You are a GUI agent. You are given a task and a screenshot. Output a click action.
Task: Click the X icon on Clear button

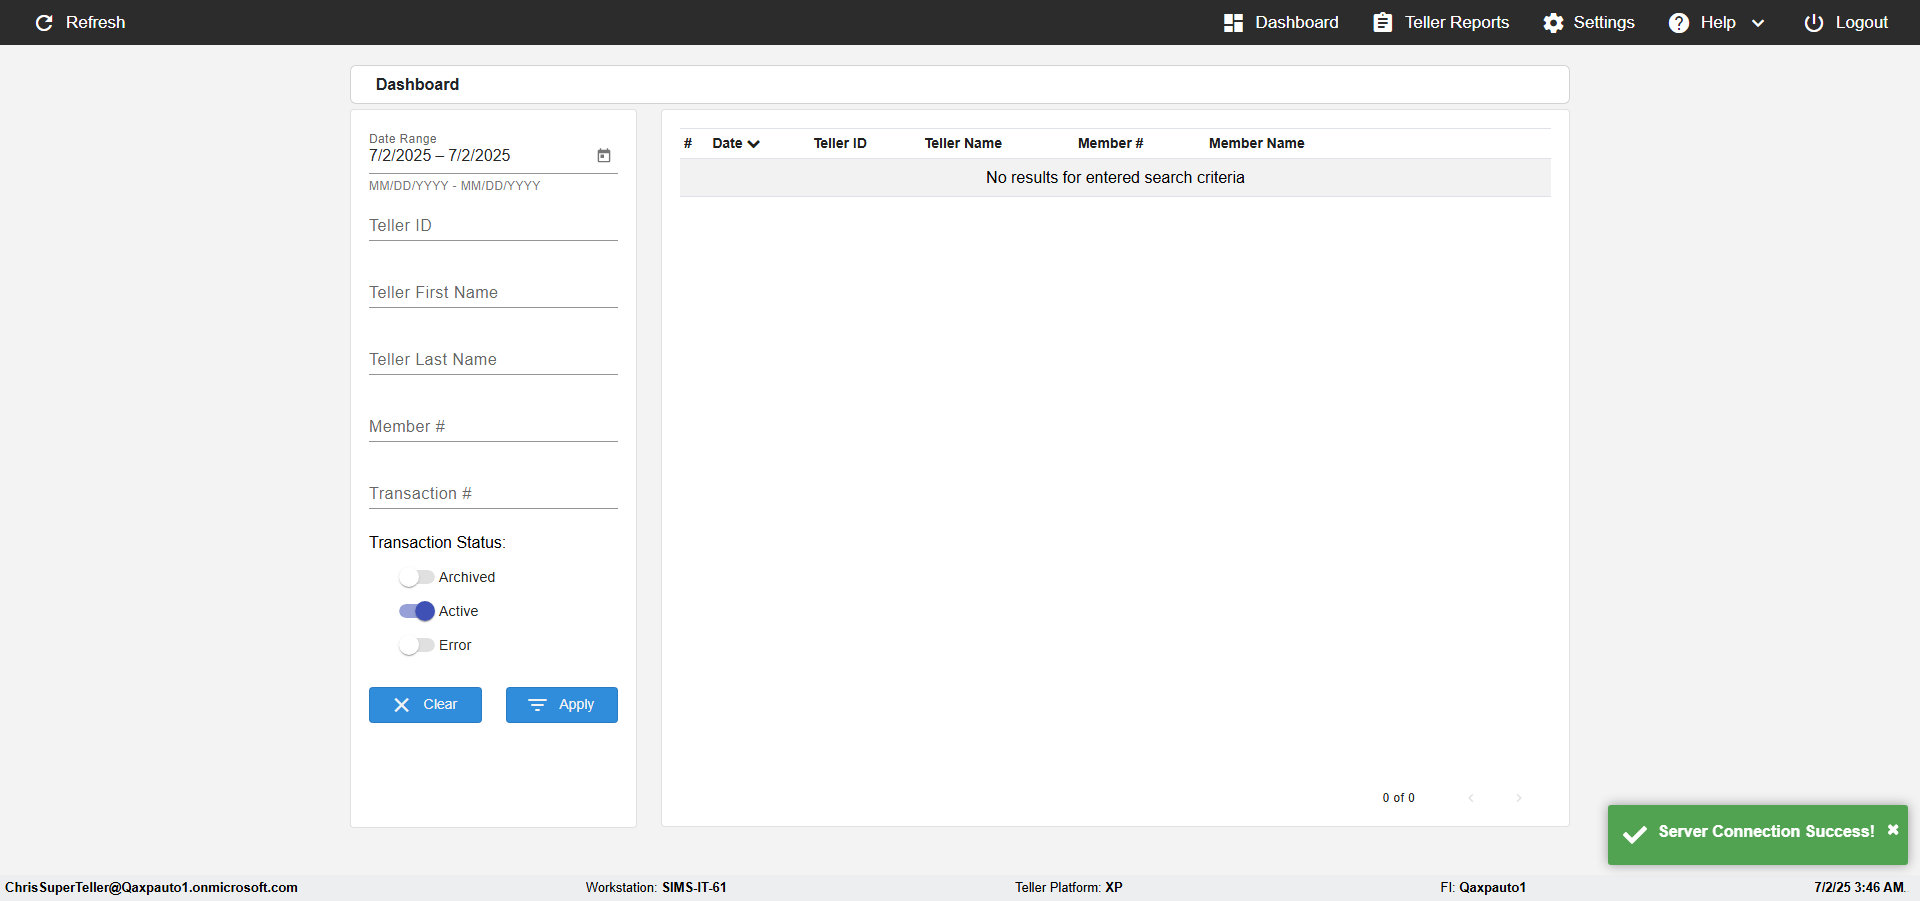(x=402, y=705)
